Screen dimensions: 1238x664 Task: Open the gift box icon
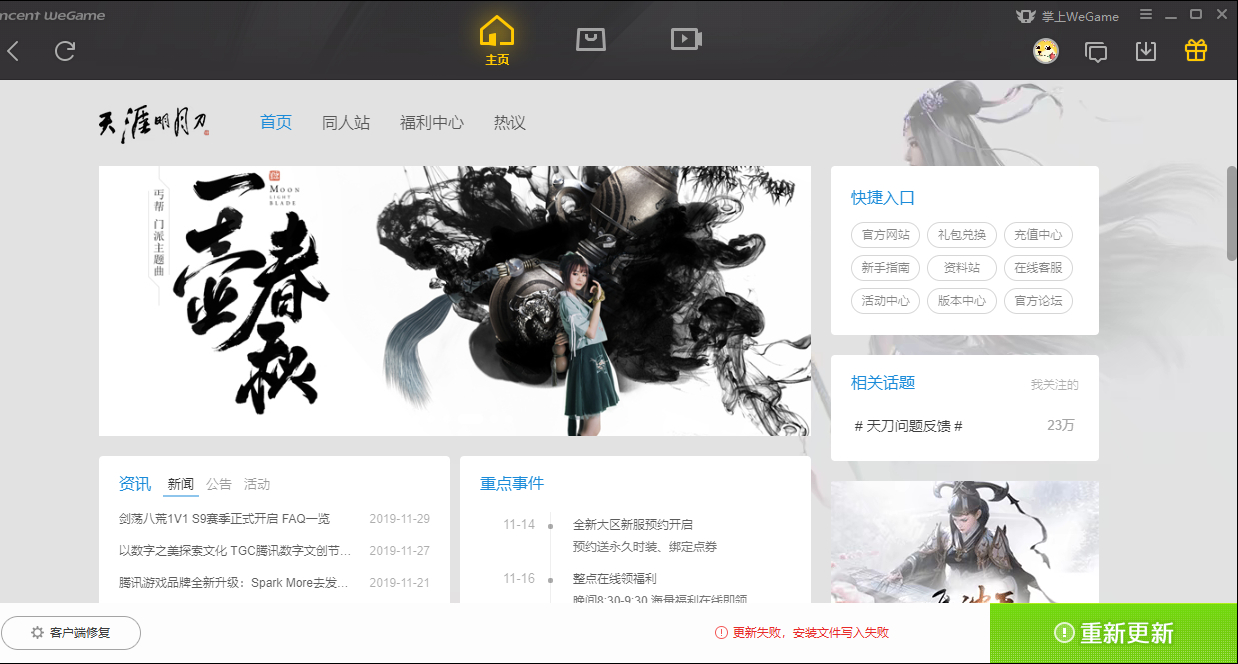point(1196,50)
